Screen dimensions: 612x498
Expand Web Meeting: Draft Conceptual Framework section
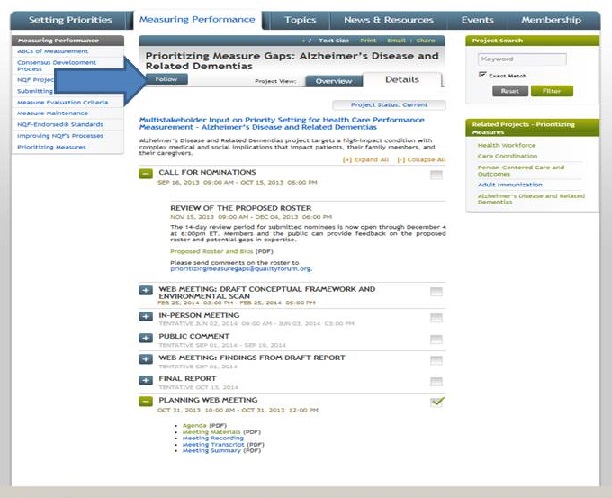coord(146,290)
